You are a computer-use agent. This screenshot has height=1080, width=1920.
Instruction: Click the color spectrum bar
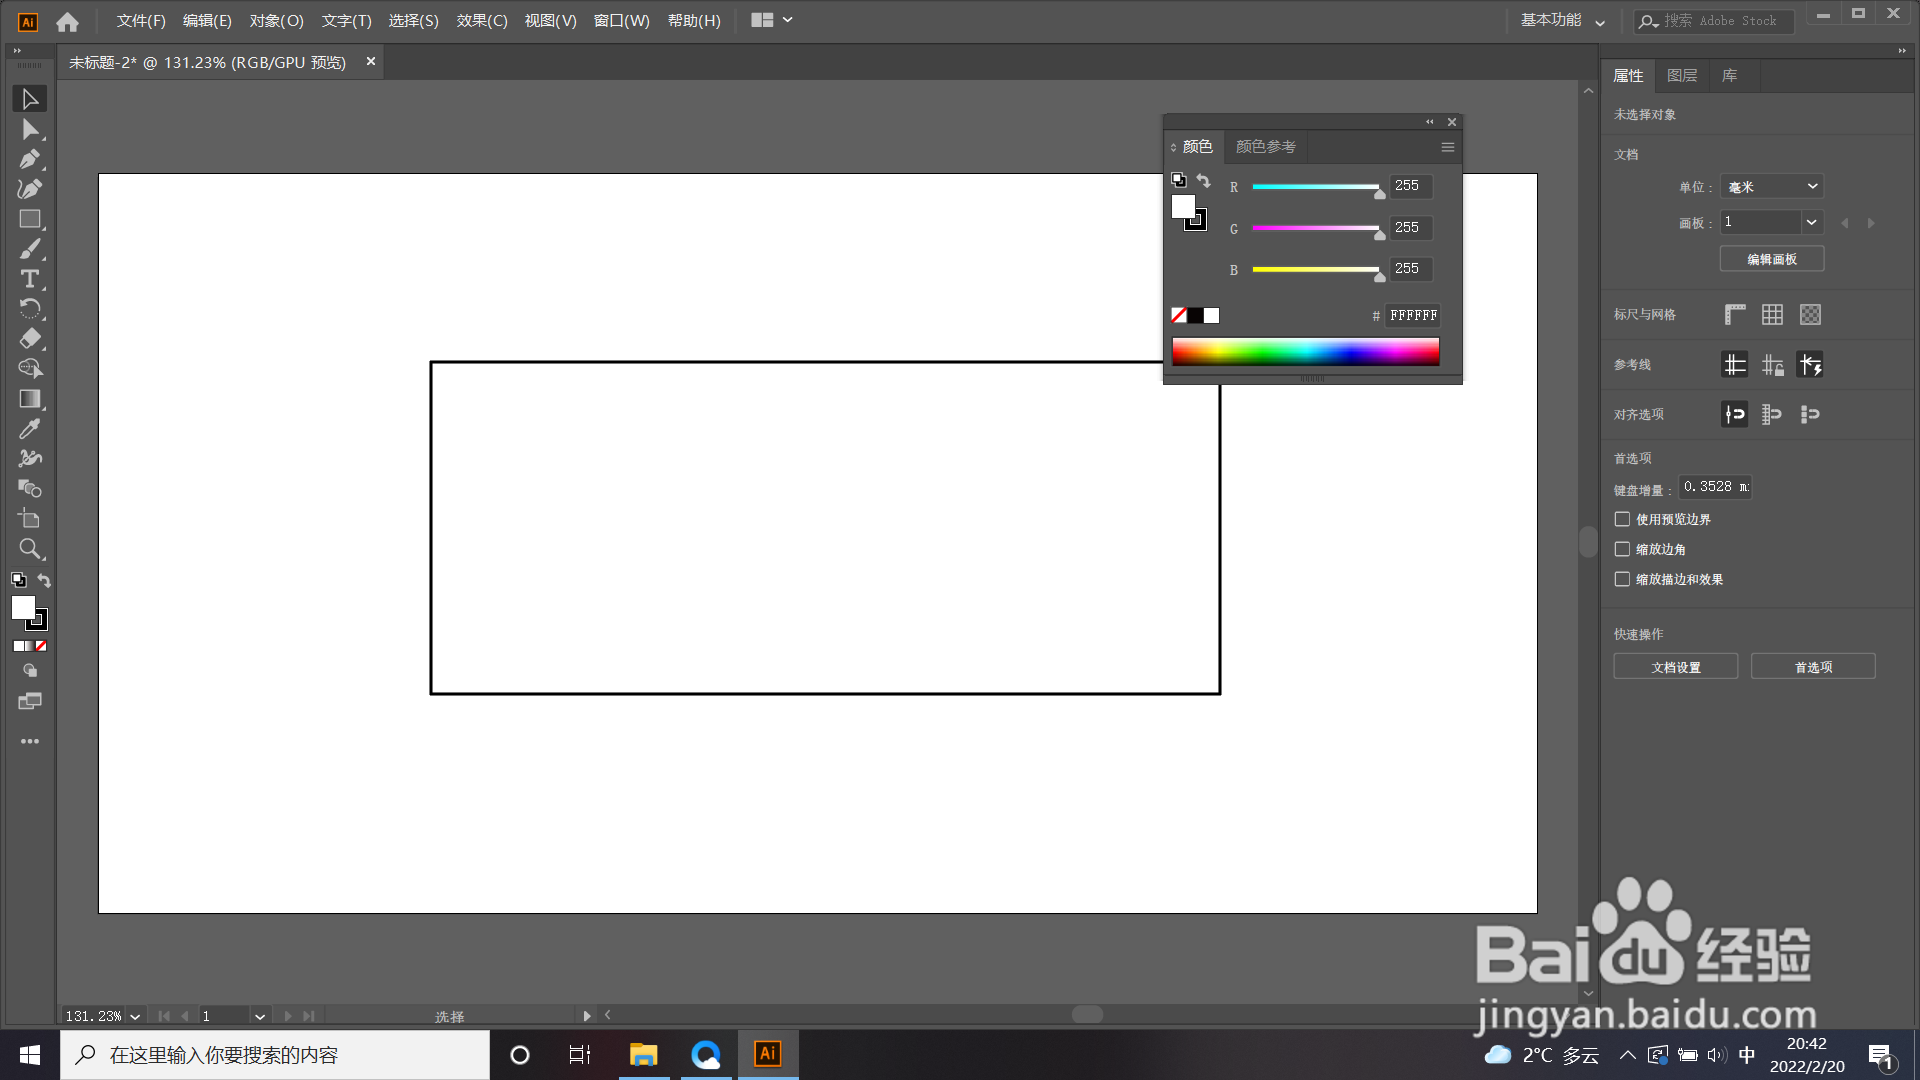[1305, 351]
